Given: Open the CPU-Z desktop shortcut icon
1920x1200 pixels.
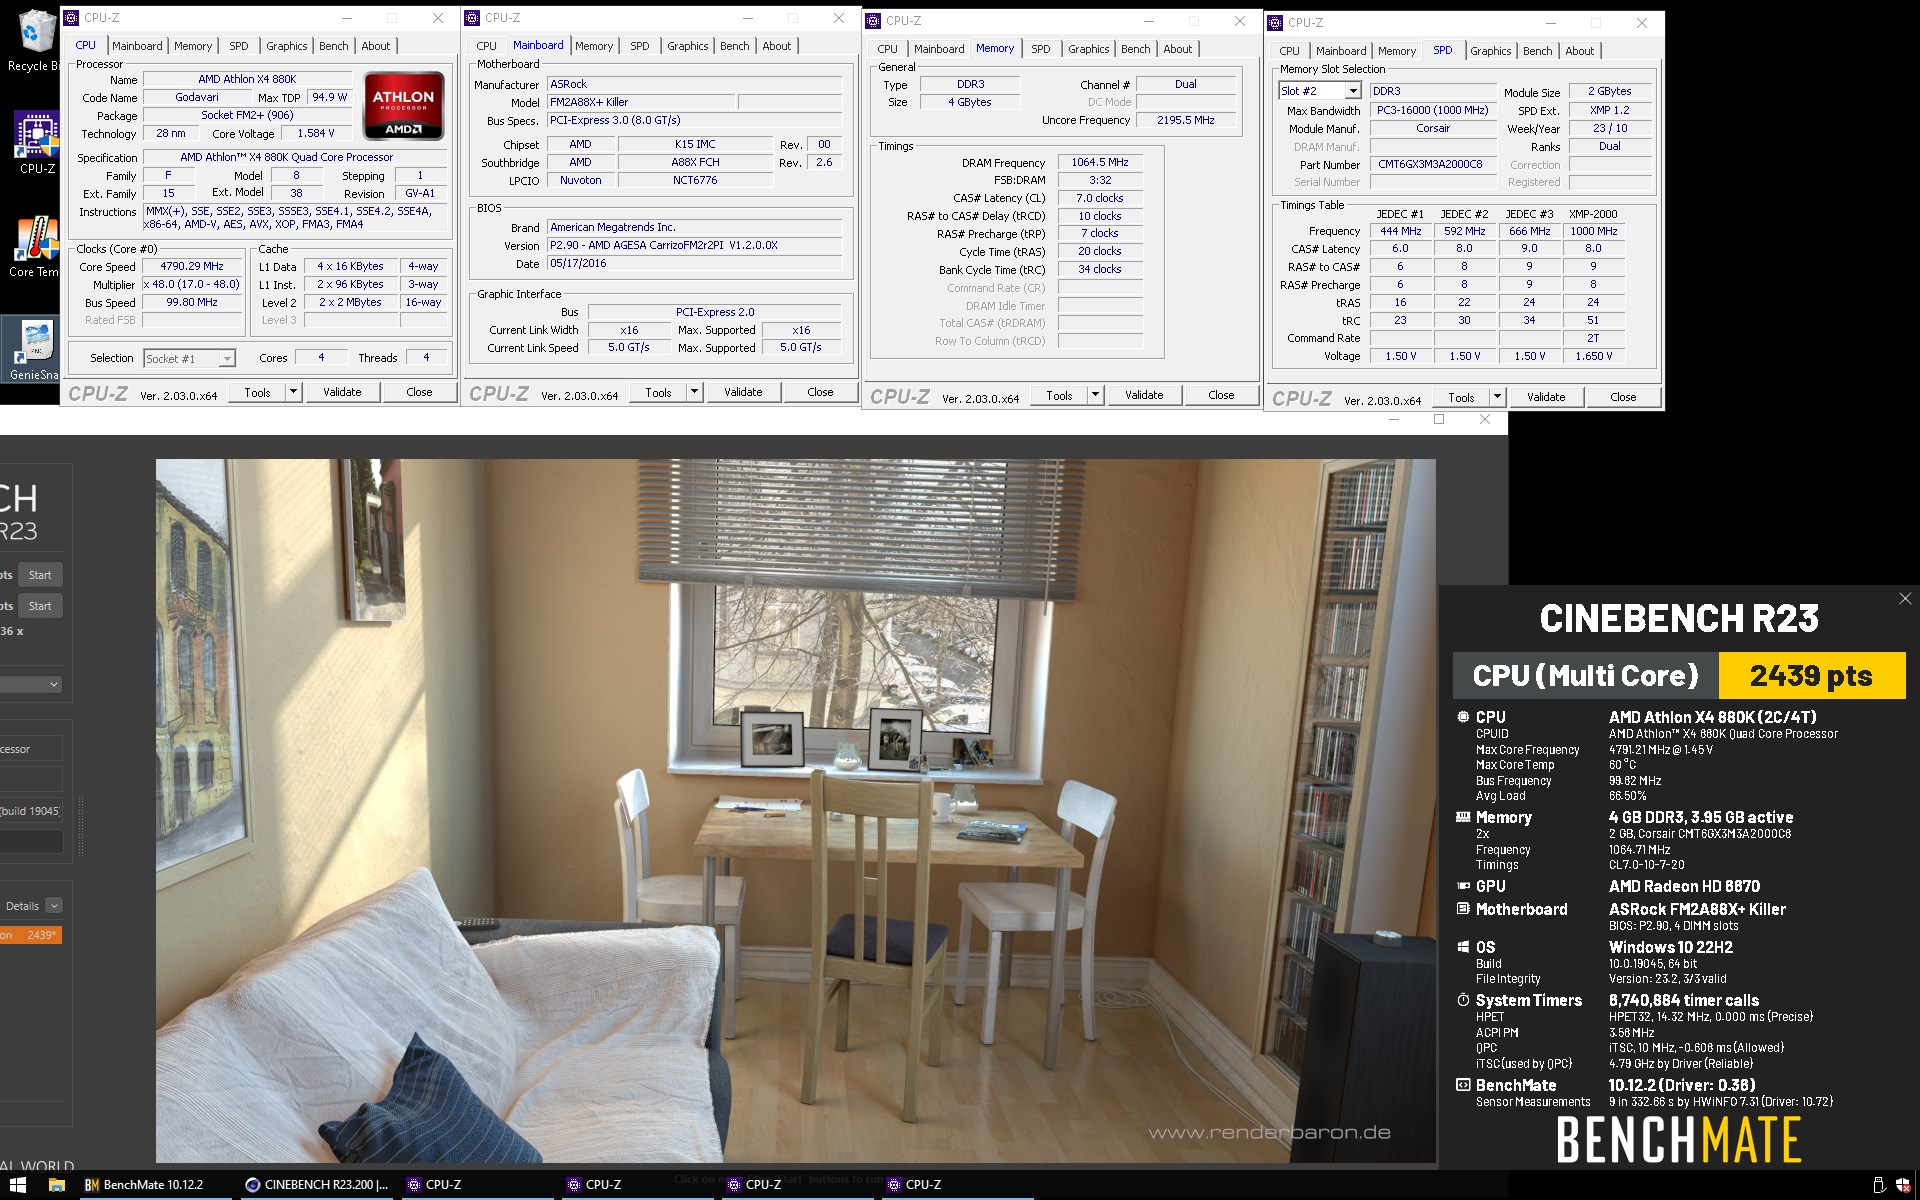Looking at the screenshot, I should (36, 142).
